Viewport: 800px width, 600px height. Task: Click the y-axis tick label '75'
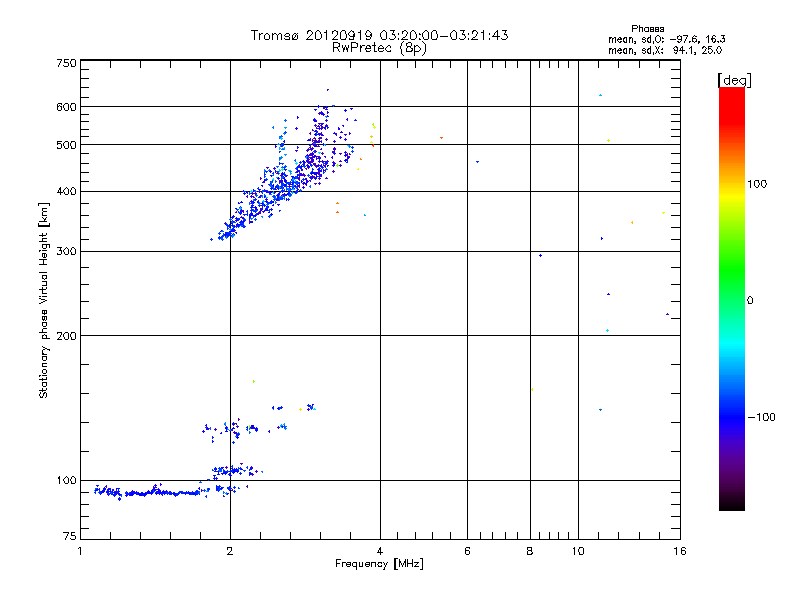[70, 536]
